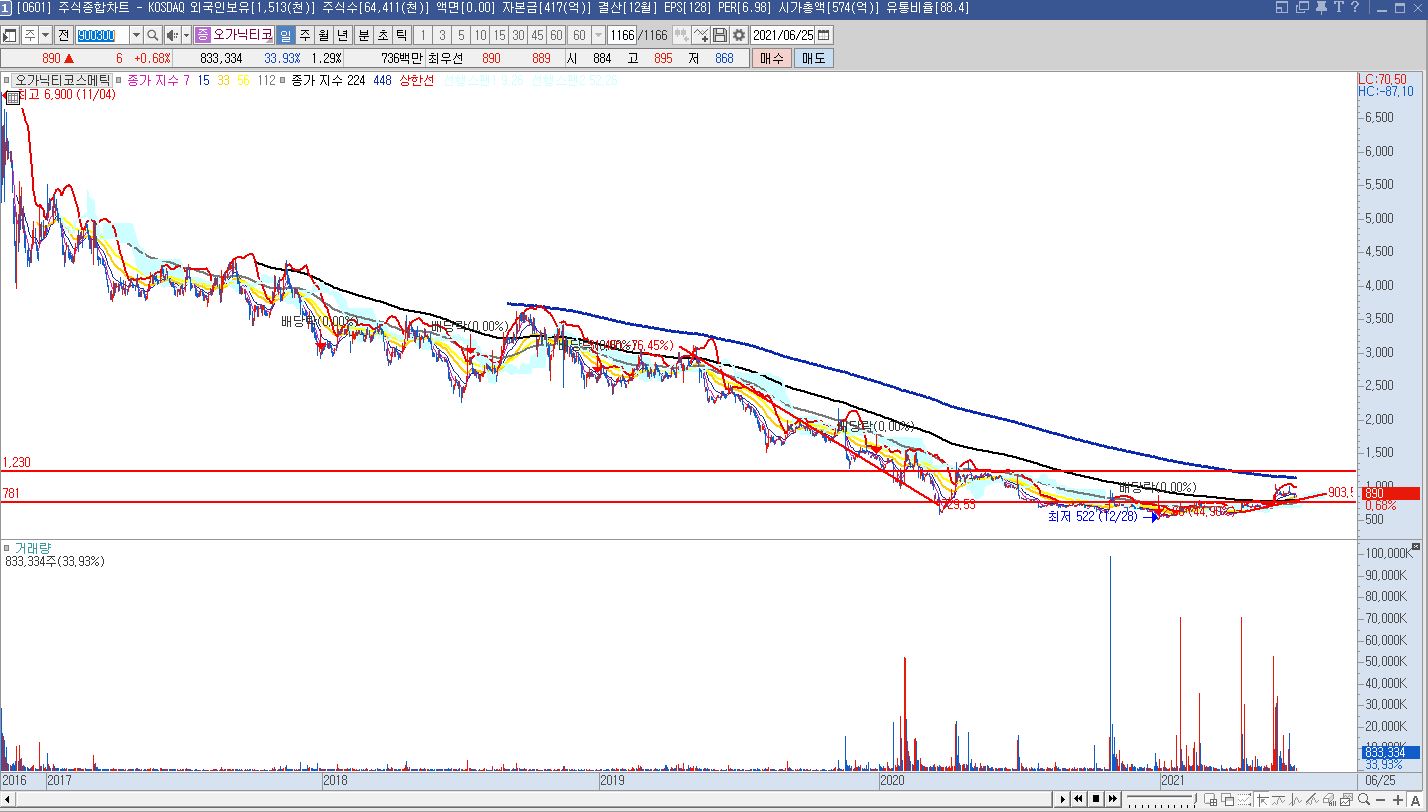Select the 15 interval button
The height and width of the screenshot is (812, 1428).
click(x=499, y=35)
